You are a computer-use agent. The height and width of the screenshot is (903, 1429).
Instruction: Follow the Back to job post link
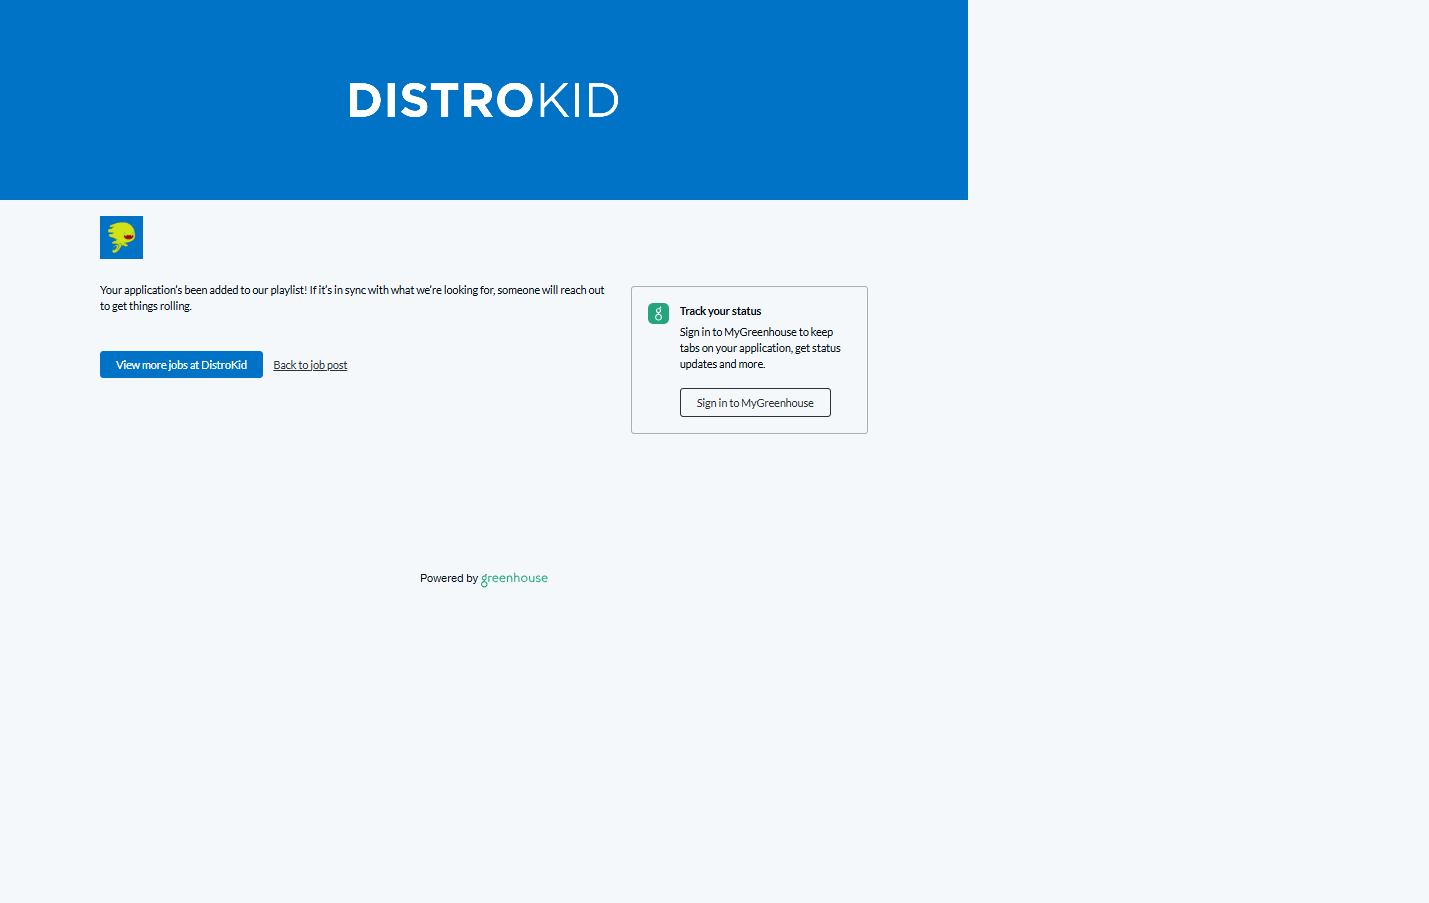310,365
